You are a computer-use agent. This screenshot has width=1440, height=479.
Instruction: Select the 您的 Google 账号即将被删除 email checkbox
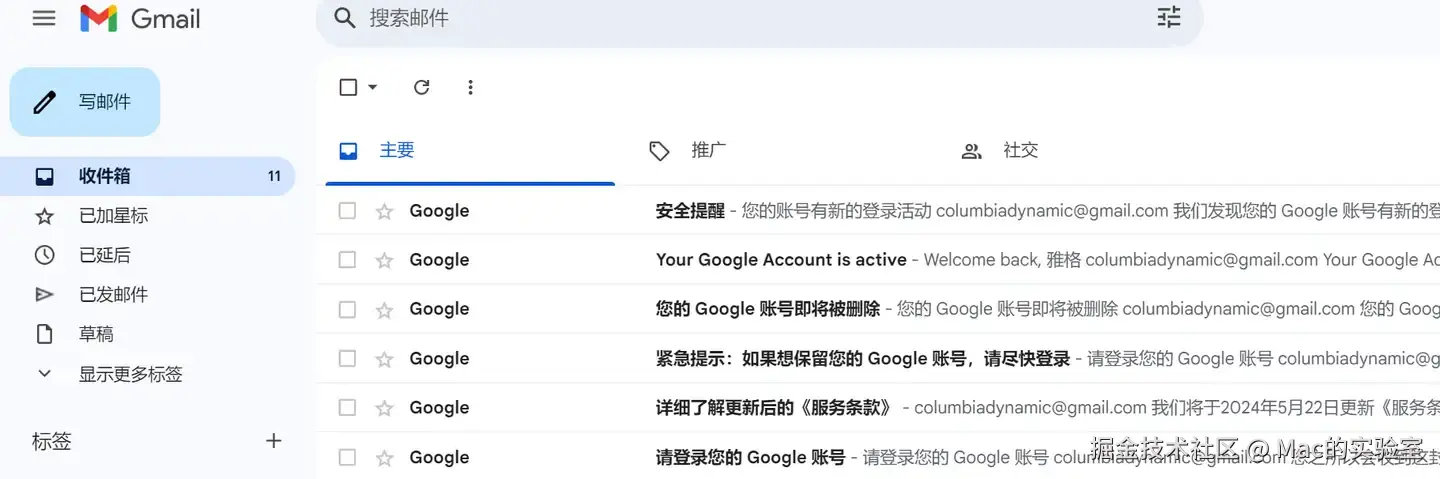point(347,309)
